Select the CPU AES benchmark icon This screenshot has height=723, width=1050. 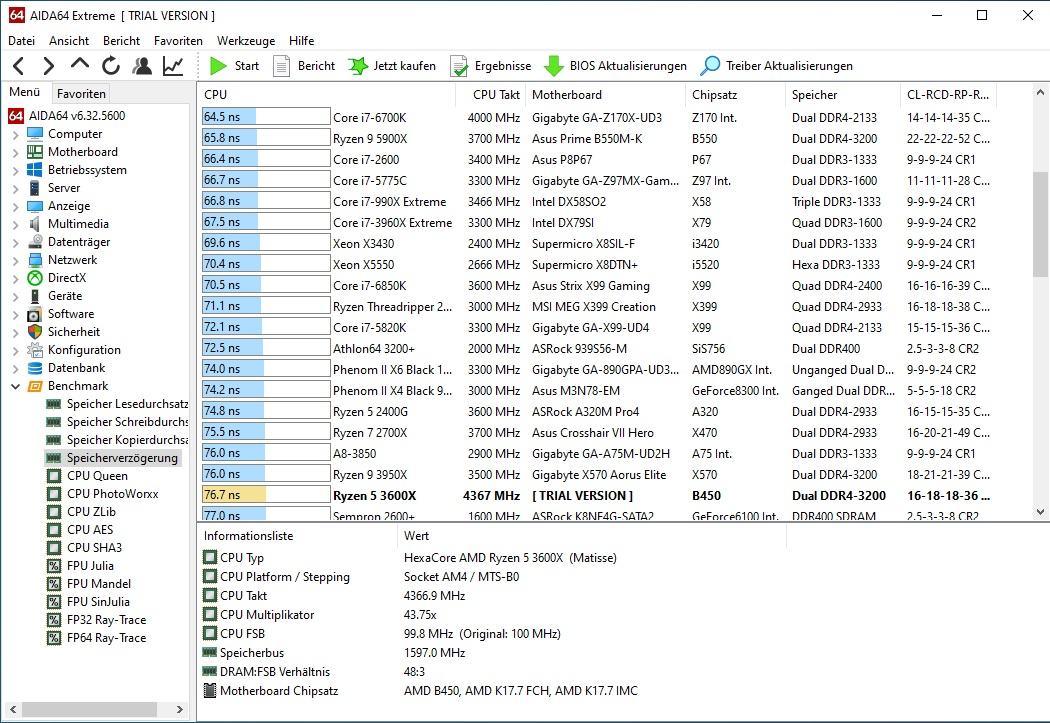[x=54, y=530]
